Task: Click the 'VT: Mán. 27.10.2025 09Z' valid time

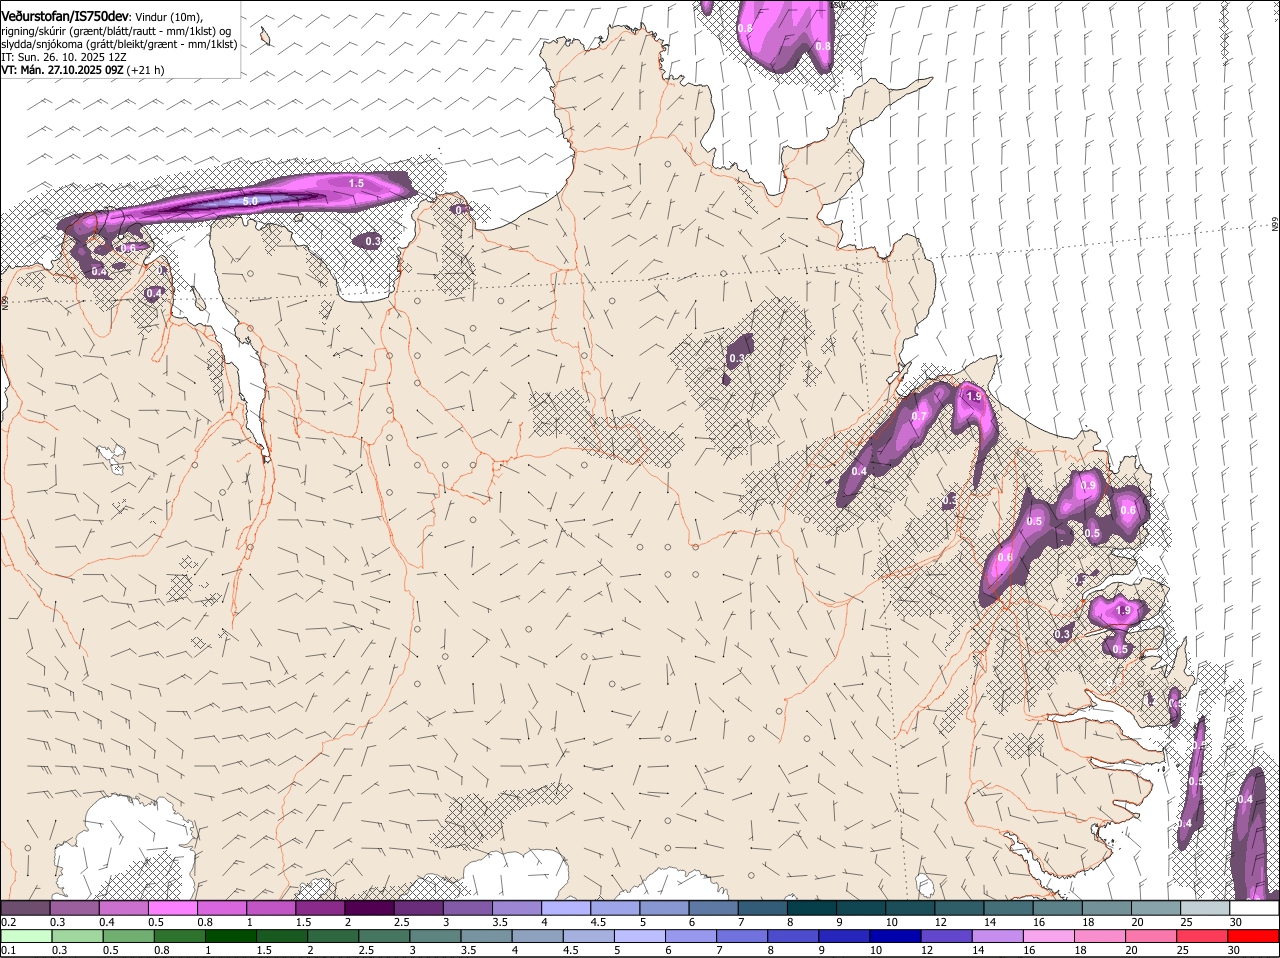Action: (x=62, y=70)
